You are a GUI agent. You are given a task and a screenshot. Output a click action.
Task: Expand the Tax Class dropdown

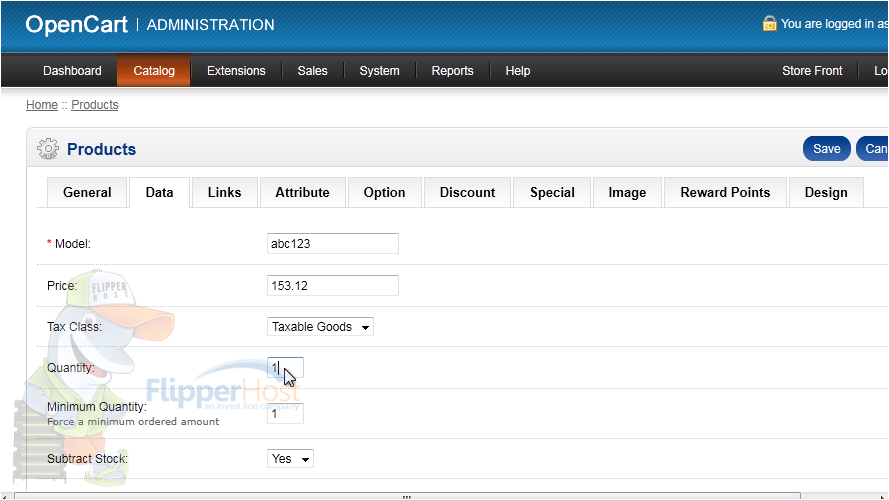(x=320, y=327)
